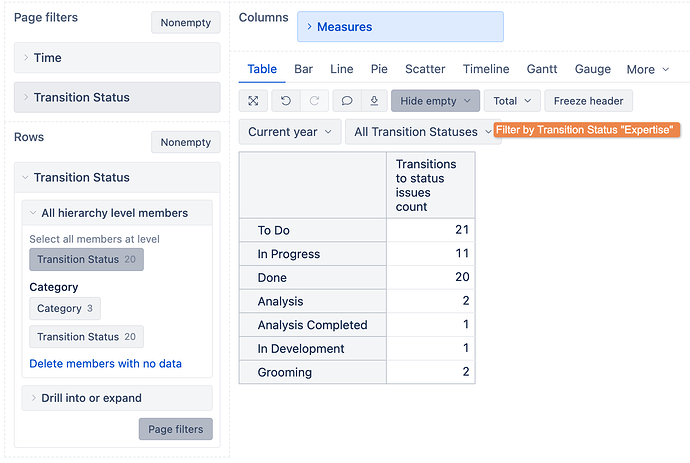Click the fullscreen expand icon
The height and width of the screenshot is (463, 690).
point(254,101)
